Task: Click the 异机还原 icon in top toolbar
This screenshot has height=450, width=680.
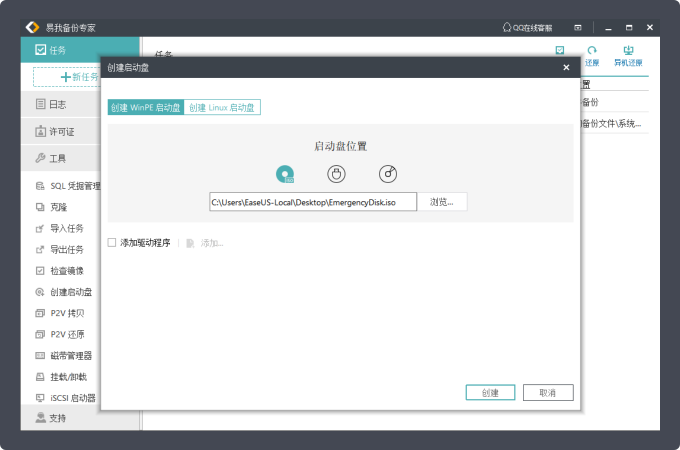Action: point(628,55)
